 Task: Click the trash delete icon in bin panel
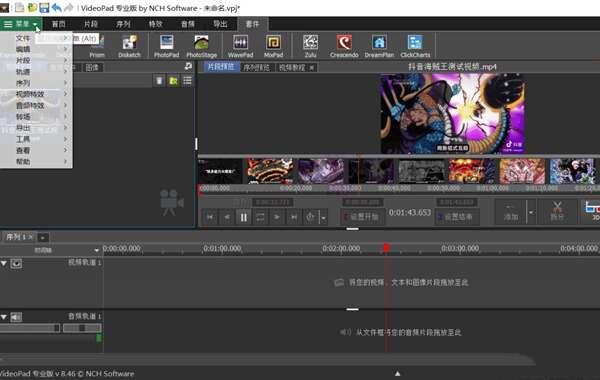coord(159,81)
